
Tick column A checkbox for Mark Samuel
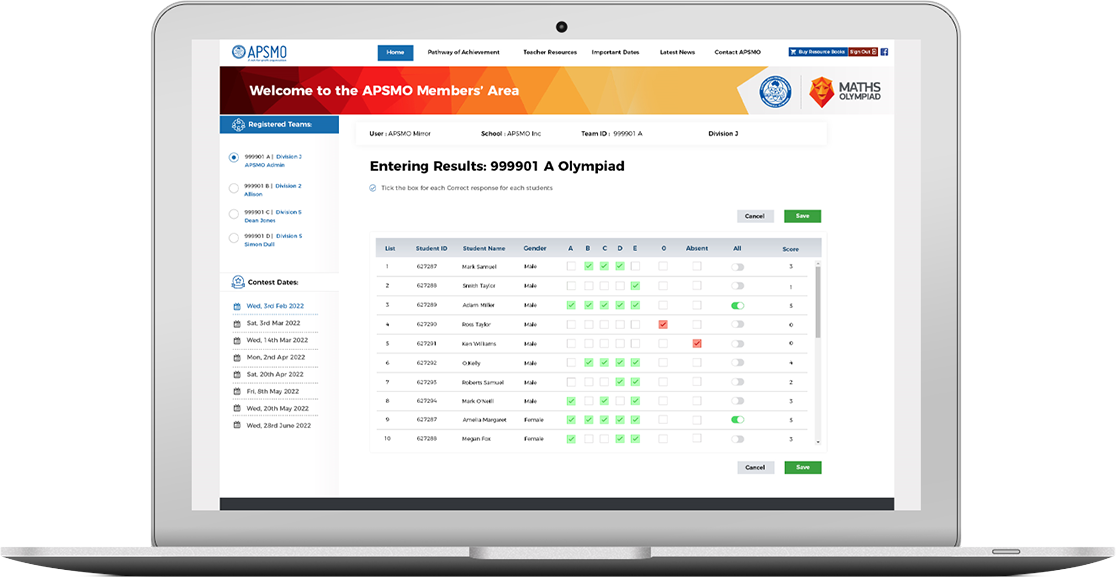(x=571, y=267)
